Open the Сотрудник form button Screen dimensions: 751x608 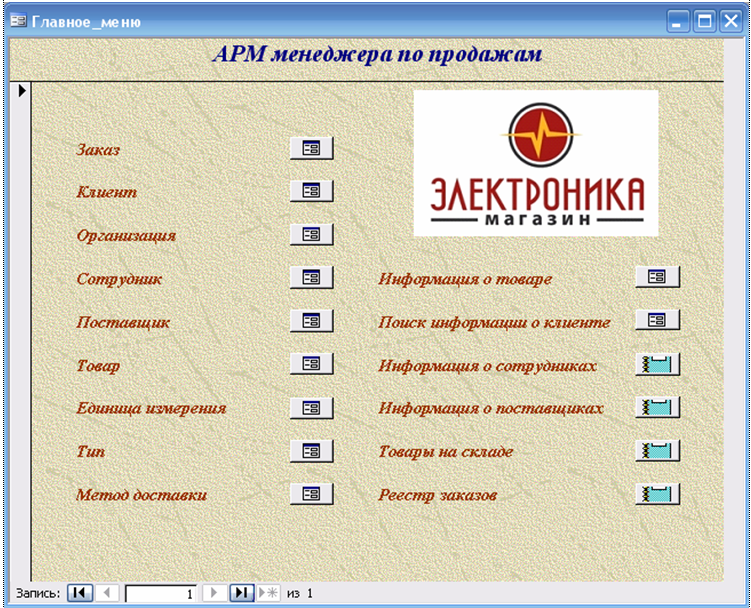click(x=311, y=278)
